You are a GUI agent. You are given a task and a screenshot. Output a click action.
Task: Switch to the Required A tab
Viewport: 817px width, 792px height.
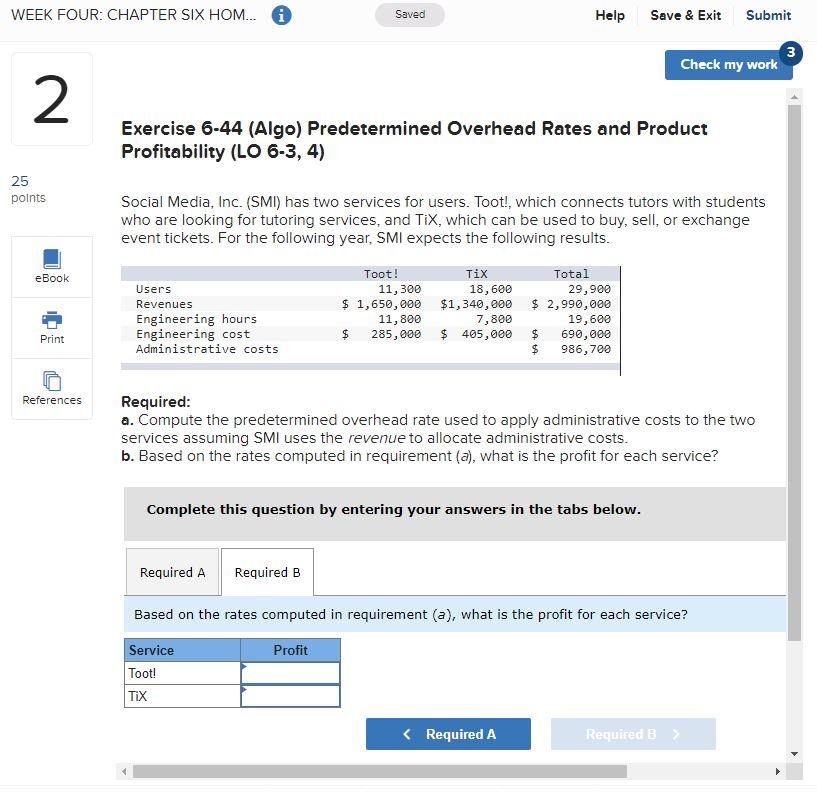[172, 572]
